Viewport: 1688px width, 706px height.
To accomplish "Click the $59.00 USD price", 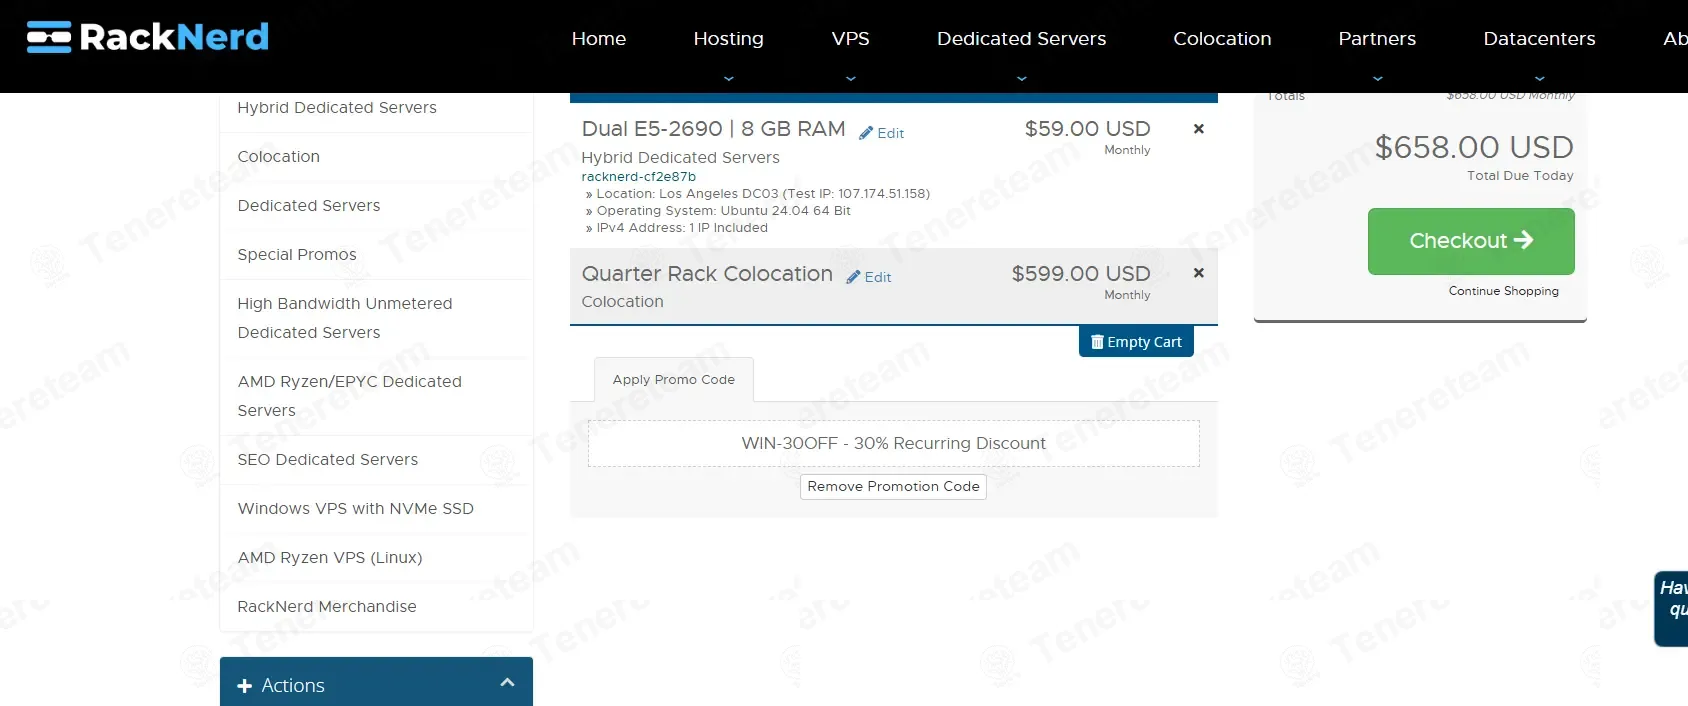I will coord(1088,129).
